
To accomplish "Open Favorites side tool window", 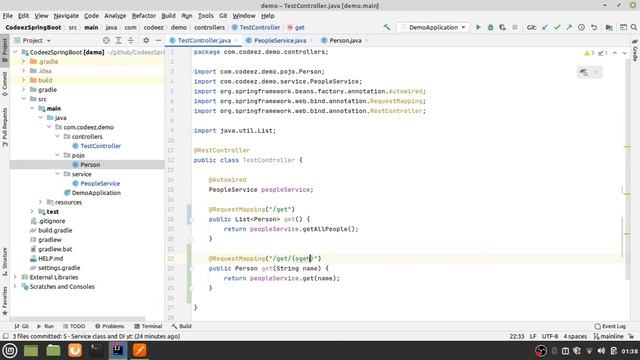I will (x=4, y=300).
